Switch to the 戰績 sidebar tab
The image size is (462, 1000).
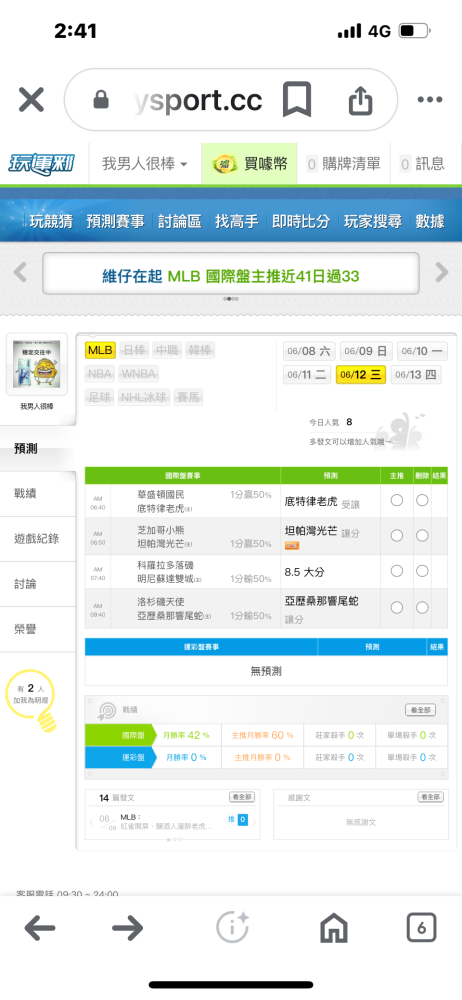pos(38,494)
